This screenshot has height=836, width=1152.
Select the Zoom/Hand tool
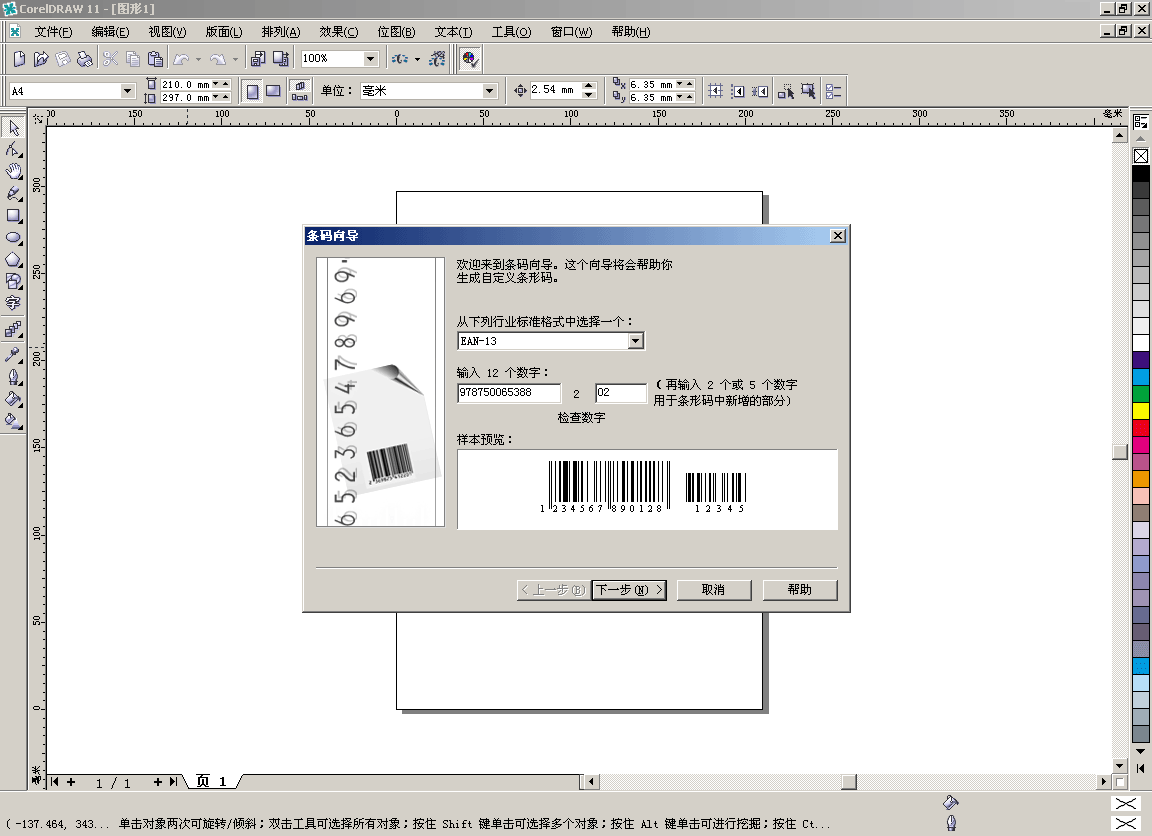point(13,172)
